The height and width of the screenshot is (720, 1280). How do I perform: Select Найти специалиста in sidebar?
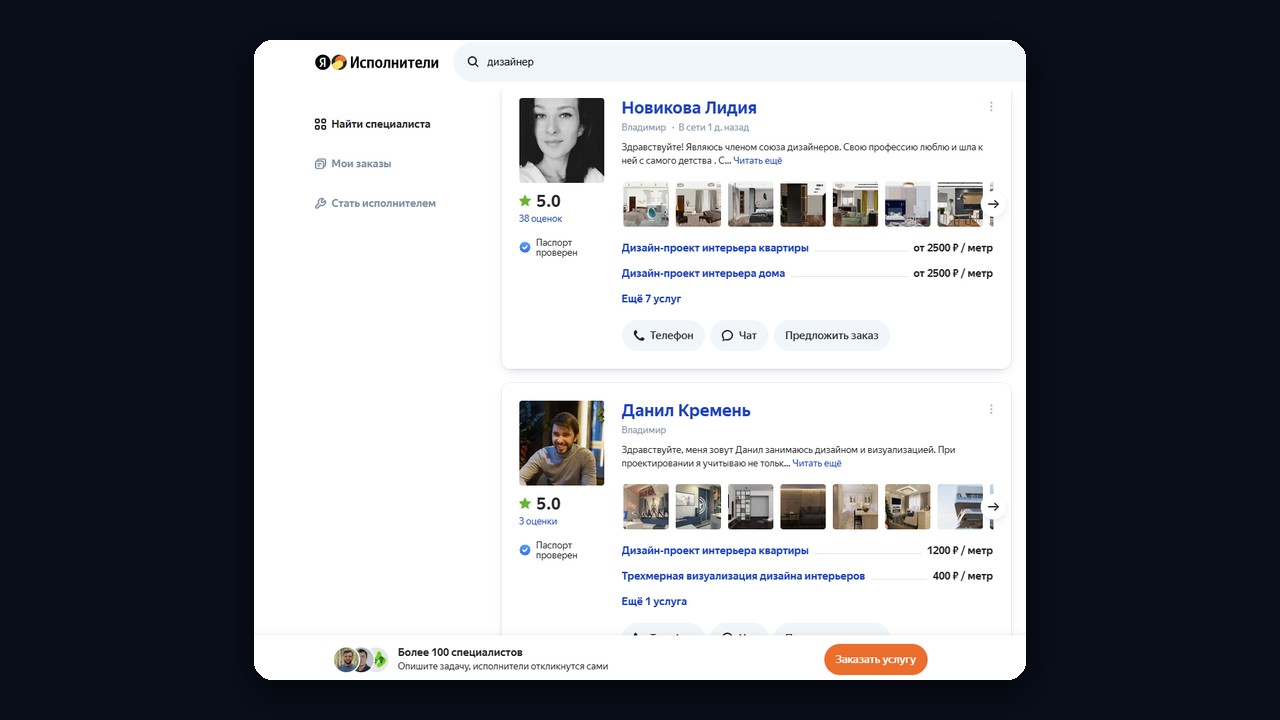pos(372,124)
